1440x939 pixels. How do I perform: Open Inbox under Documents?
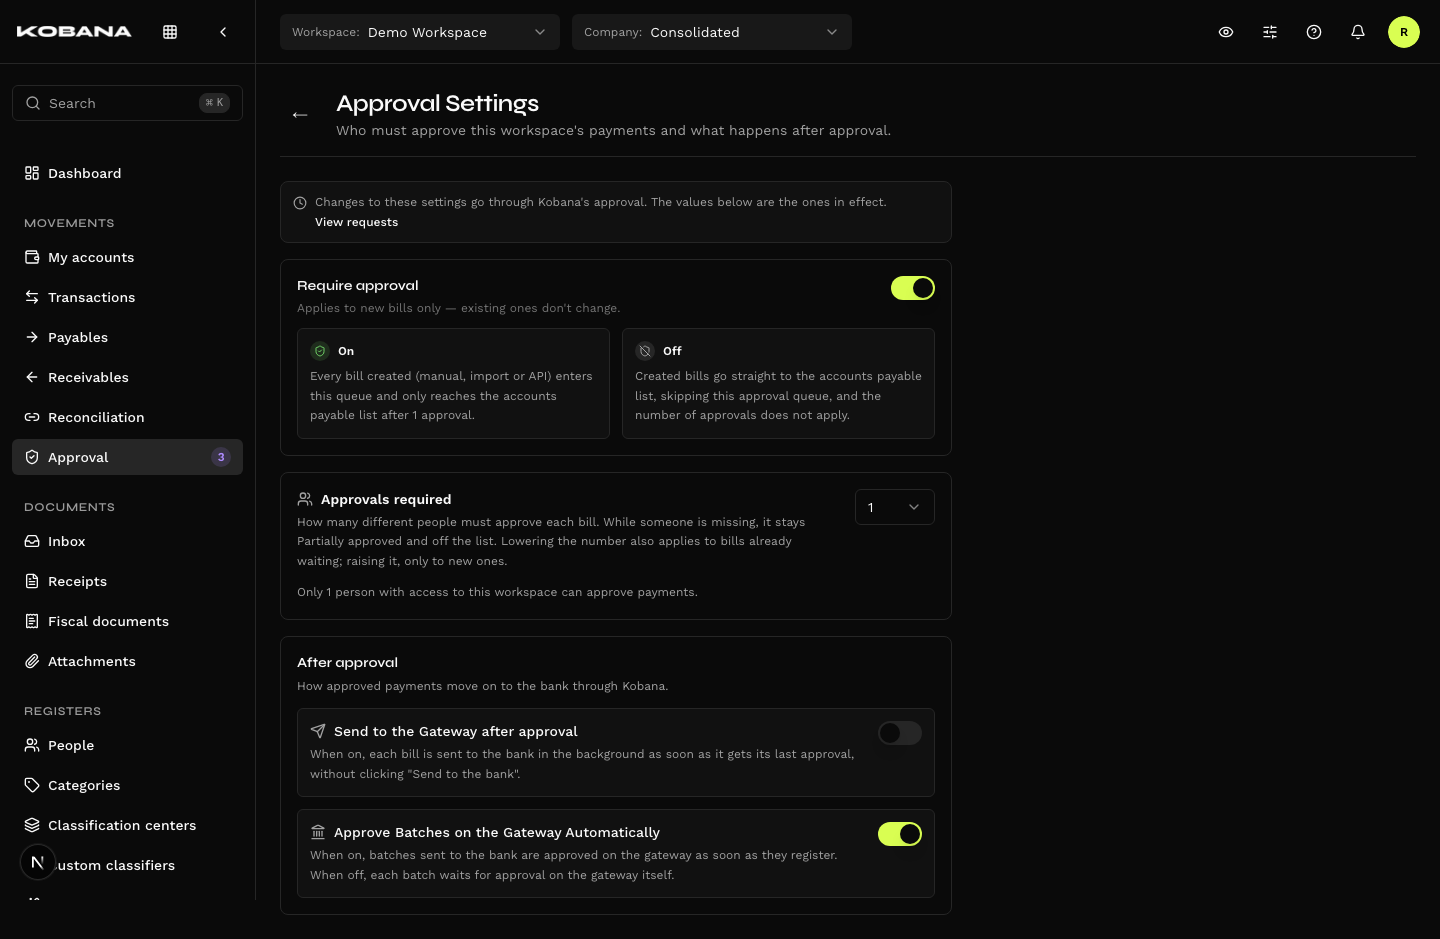(127, 541)
